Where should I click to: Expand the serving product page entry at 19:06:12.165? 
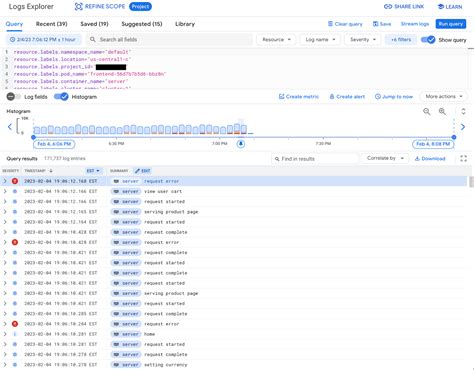click(5, 212)
